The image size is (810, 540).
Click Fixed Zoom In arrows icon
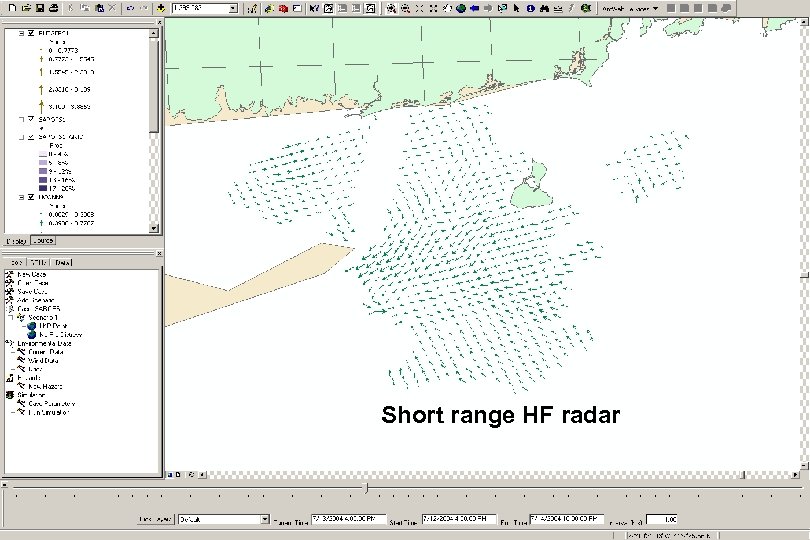(x=419, y=8)
